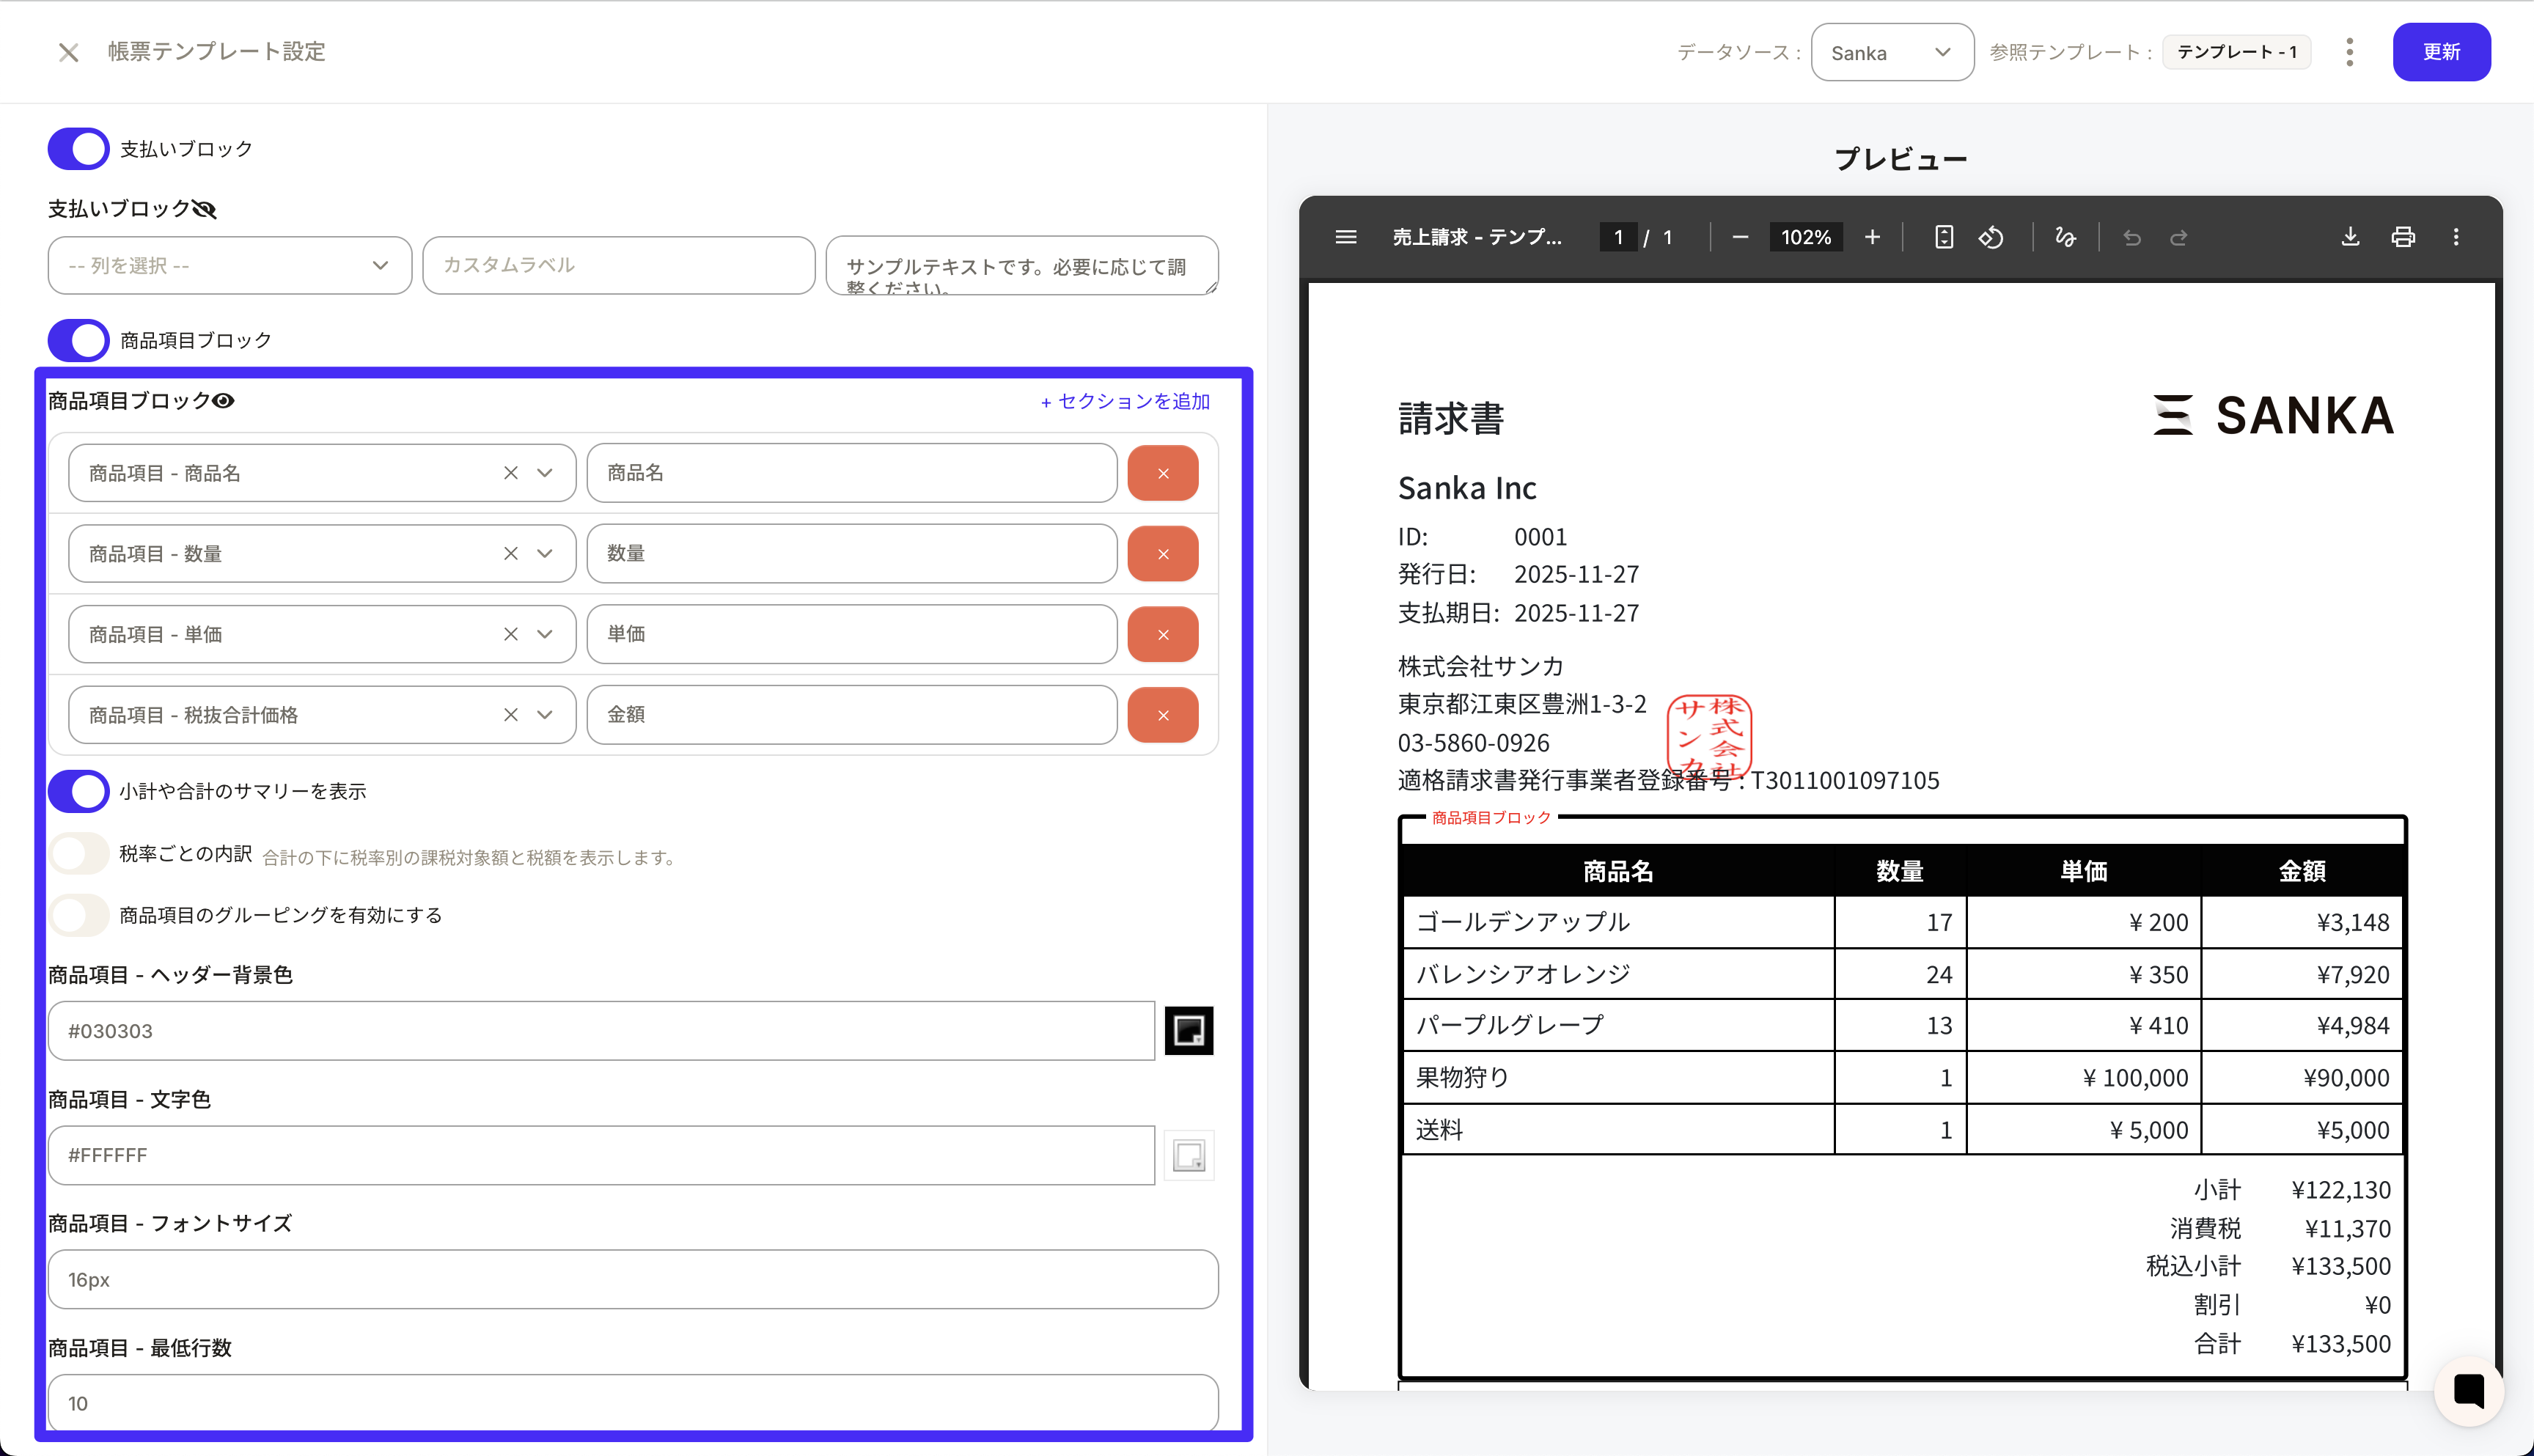Open the PDF sidebar menu icon
This screenshot has height=1456, width=2534.
tap(1346, 237)
